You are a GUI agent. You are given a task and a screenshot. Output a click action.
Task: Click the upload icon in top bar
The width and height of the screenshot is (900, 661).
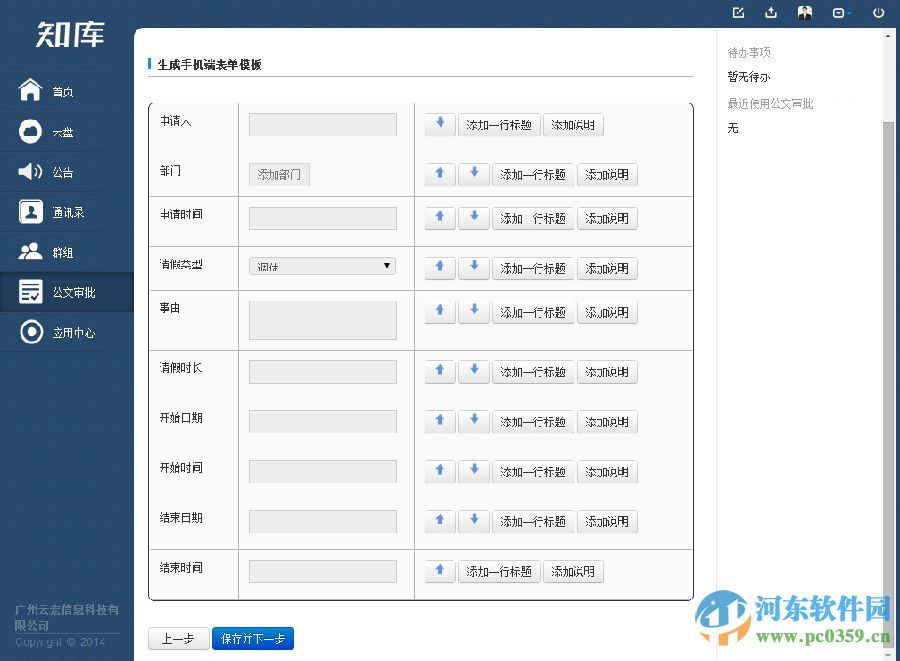point(770,13)
